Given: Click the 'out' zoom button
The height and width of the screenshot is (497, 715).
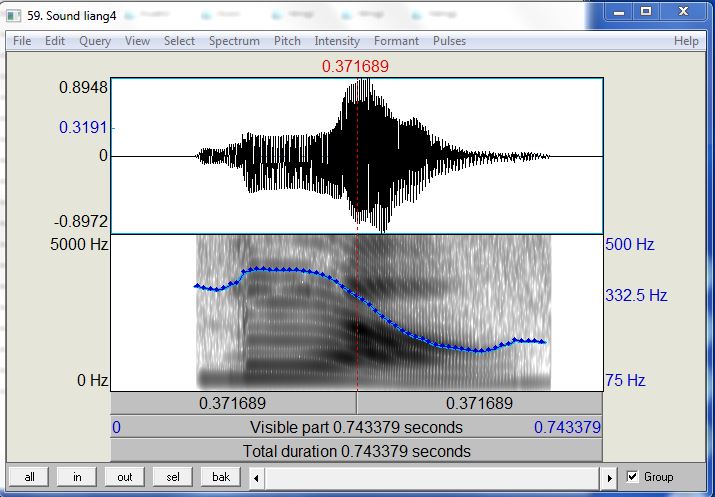Looking at the screenshot, I should (x=124, y=477).
